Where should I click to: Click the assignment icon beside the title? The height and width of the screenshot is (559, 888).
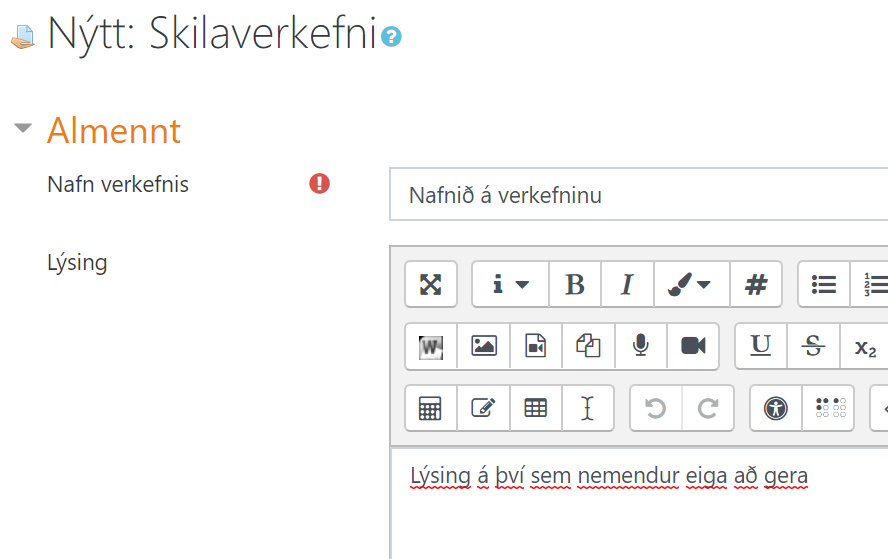23,37
